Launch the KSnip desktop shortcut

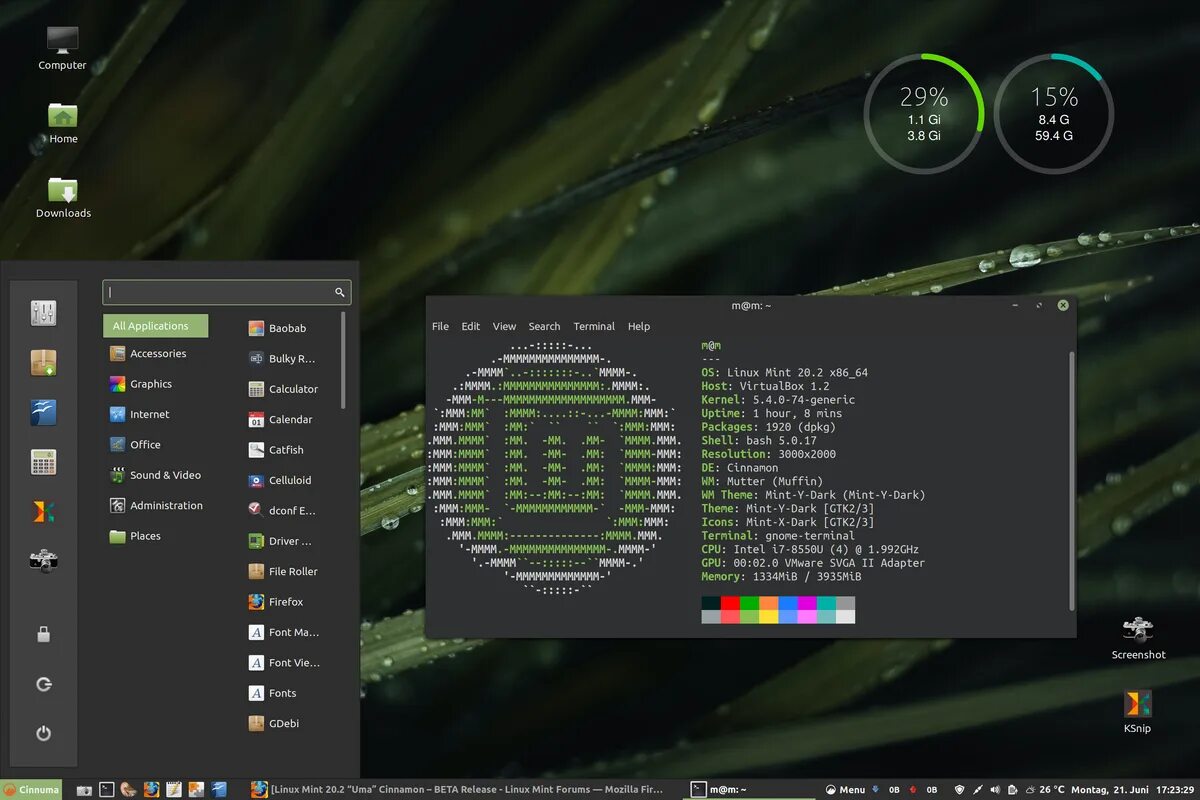(x=1138, y=711)
